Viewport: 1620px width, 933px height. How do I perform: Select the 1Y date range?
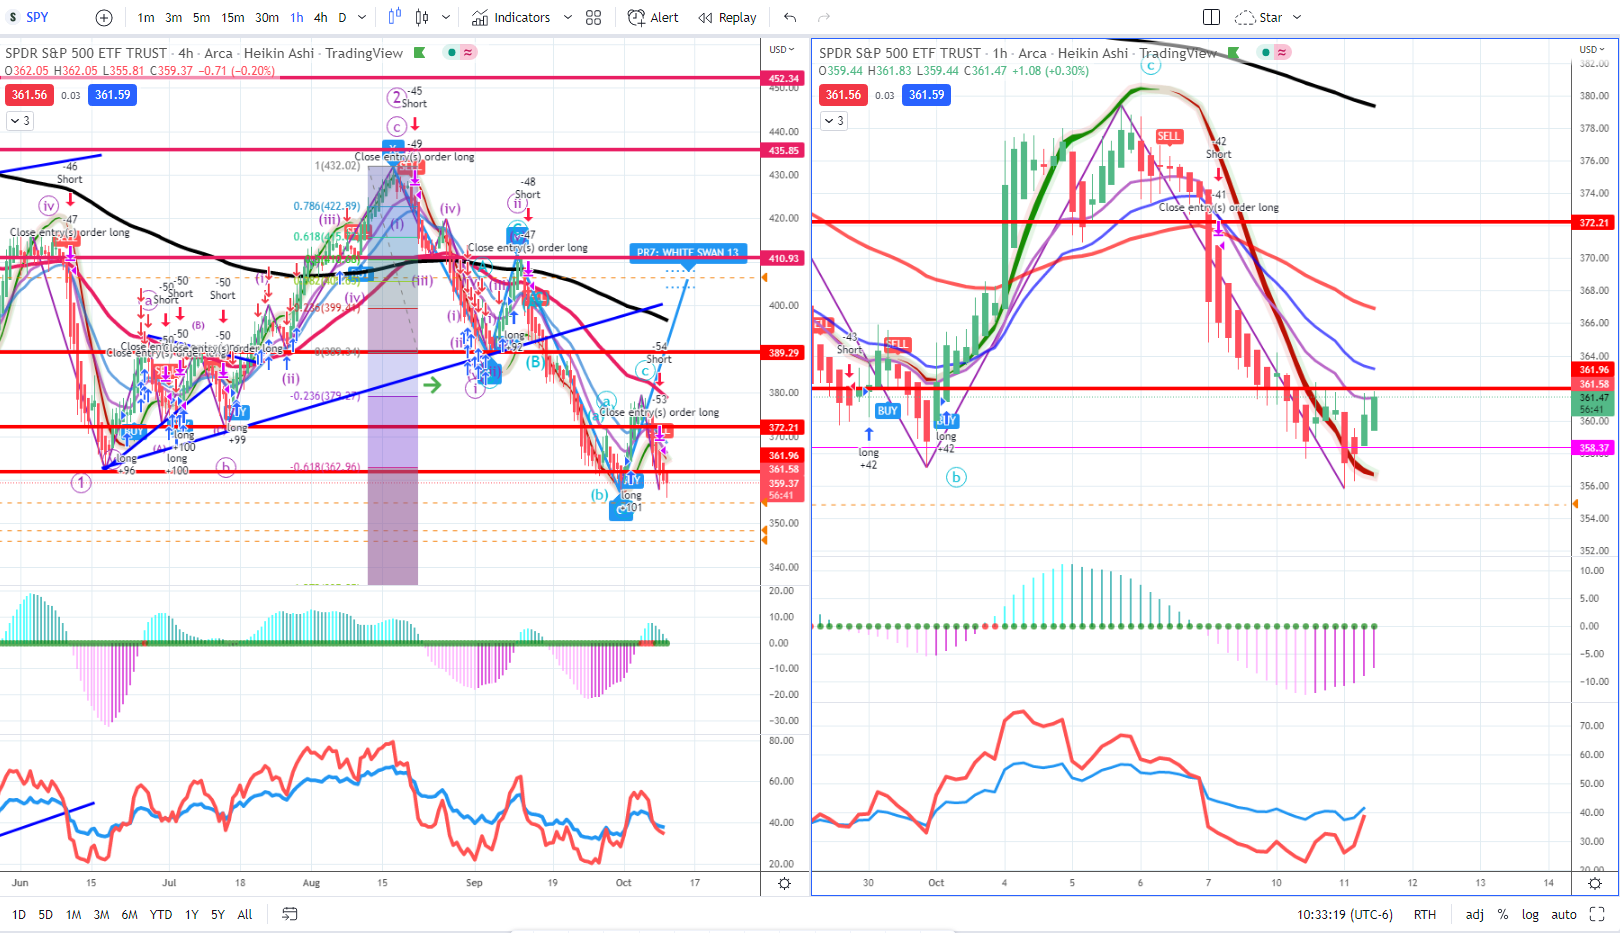tap(192, 915)
